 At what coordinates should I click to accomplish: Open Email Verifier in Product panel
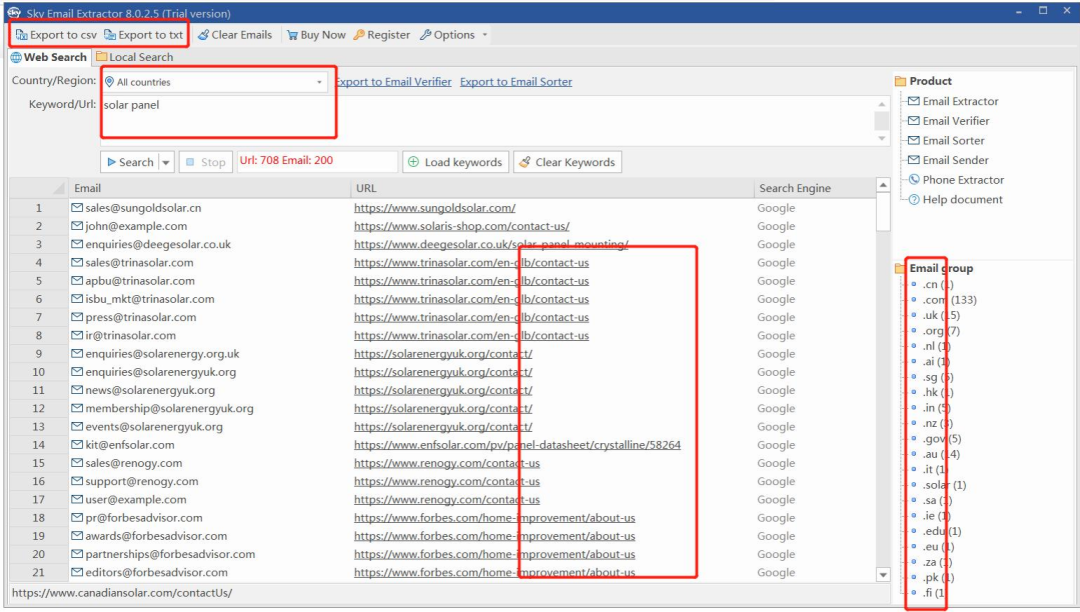[x=955, y=121]
